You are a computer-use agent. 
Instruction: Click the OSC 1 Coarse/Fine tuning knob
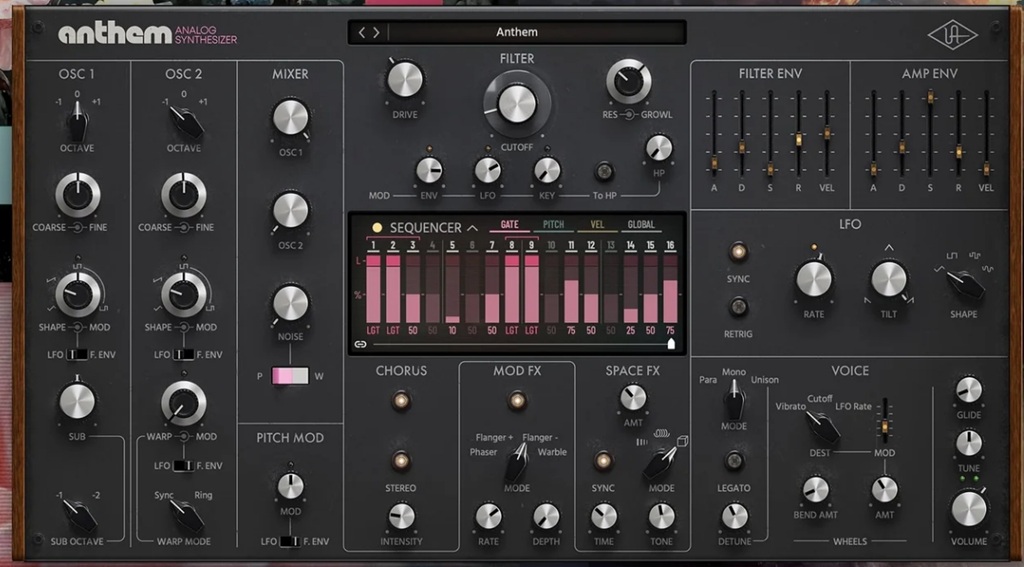[78, 195]
